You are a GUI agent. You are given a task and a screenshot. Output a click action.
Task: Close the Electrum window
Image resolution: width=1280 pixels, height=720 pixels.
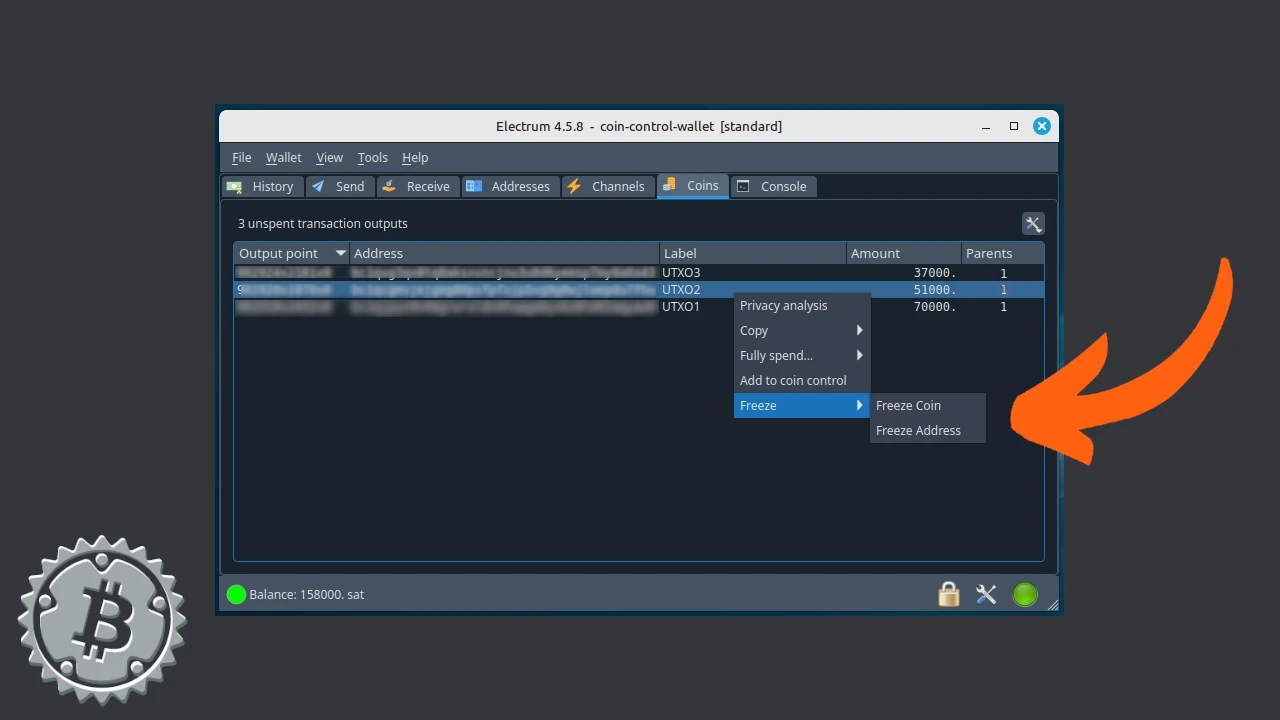1041,126
